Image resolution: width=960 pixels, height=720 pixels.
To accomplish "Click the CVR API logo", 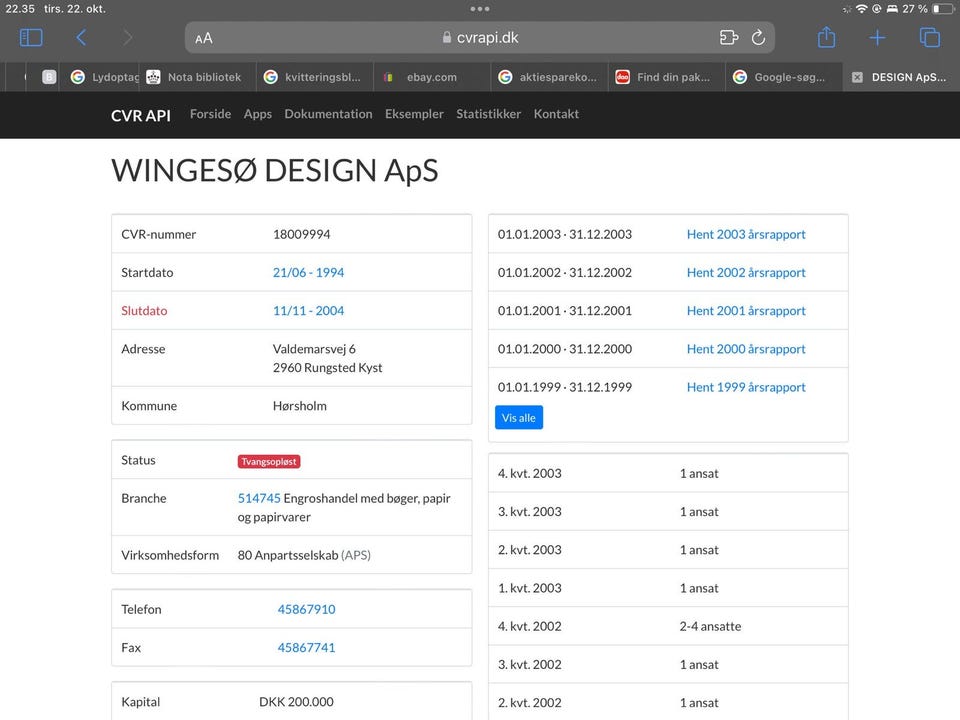I will tap(141, 115).
